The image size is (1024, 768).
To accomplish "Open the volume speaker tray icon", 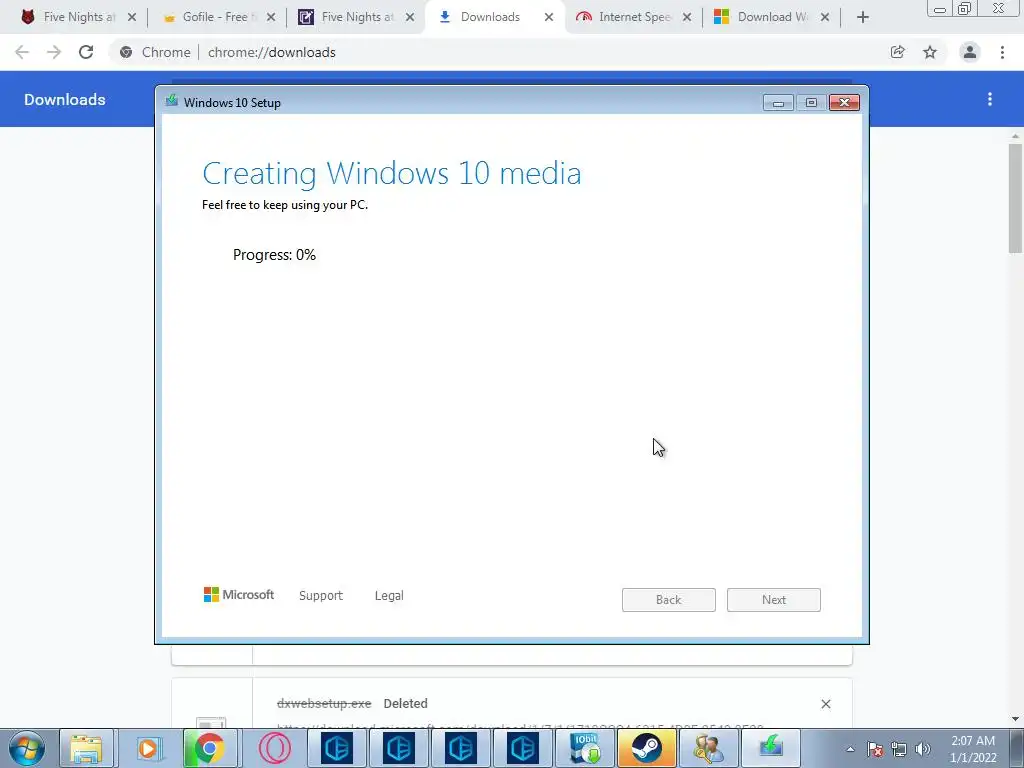I will pyautogui.click(x=923, y=749).
